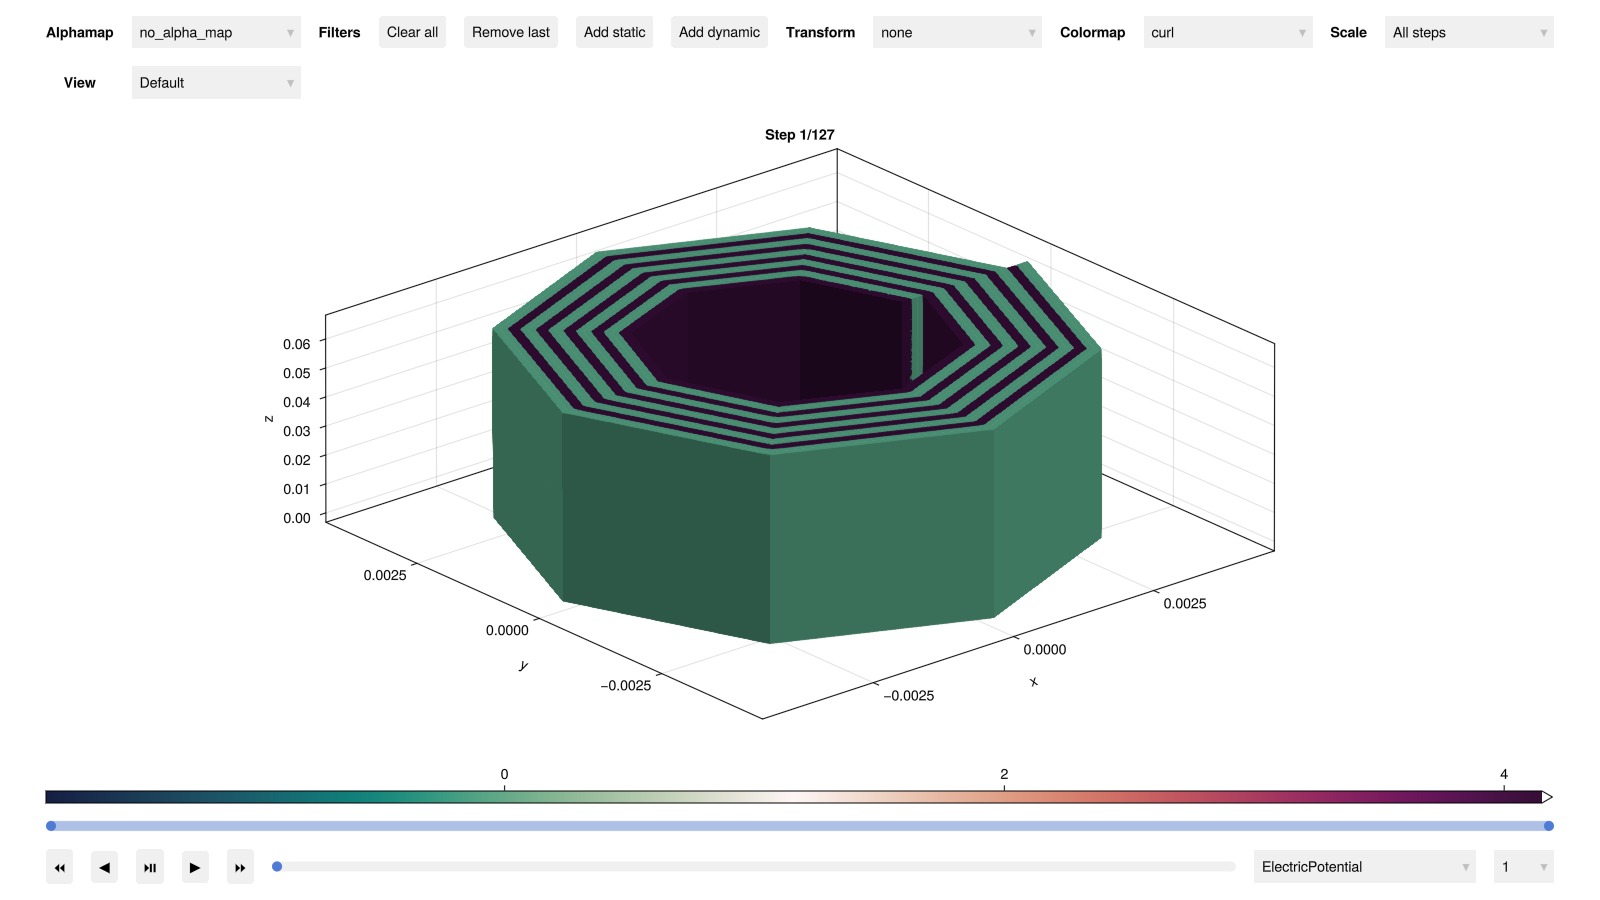1600x900 pixels.
Task: Jump to the first step (rewind icon)
Action: 60,867
